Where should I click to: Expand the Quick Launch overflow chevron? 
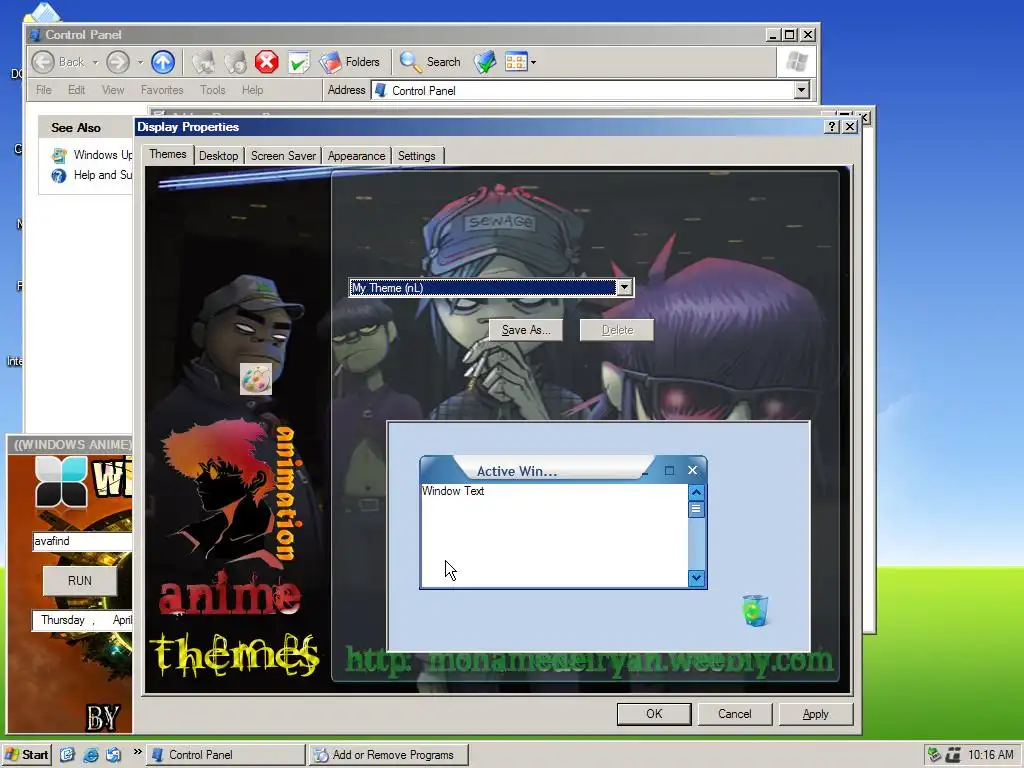click(137, 752)
